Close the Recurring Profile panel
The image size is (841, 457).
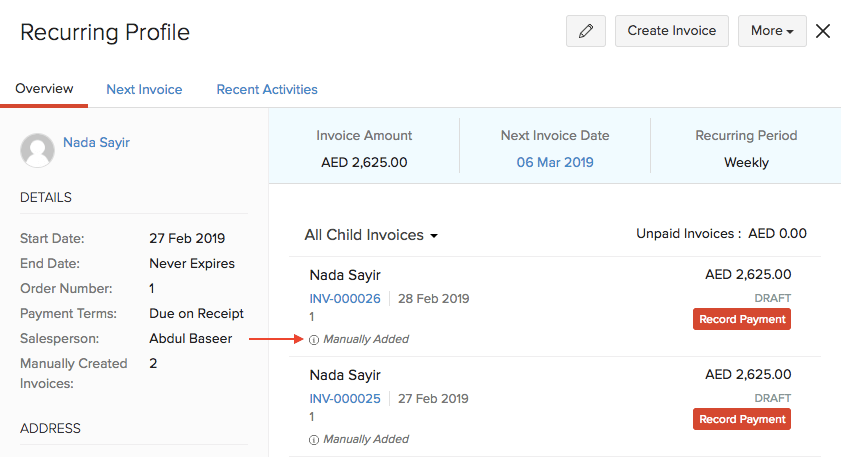tap(823, 31)
